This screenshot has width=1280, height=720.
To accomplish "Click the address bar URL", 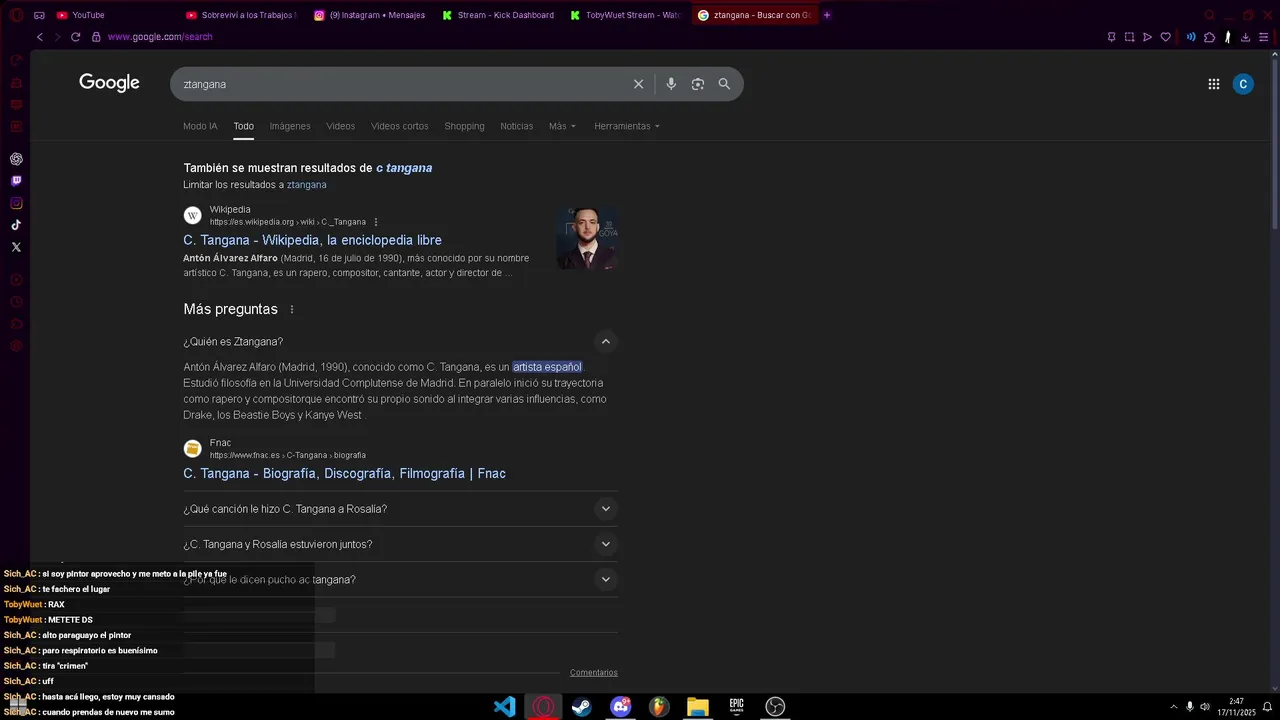I will [160, 37].
